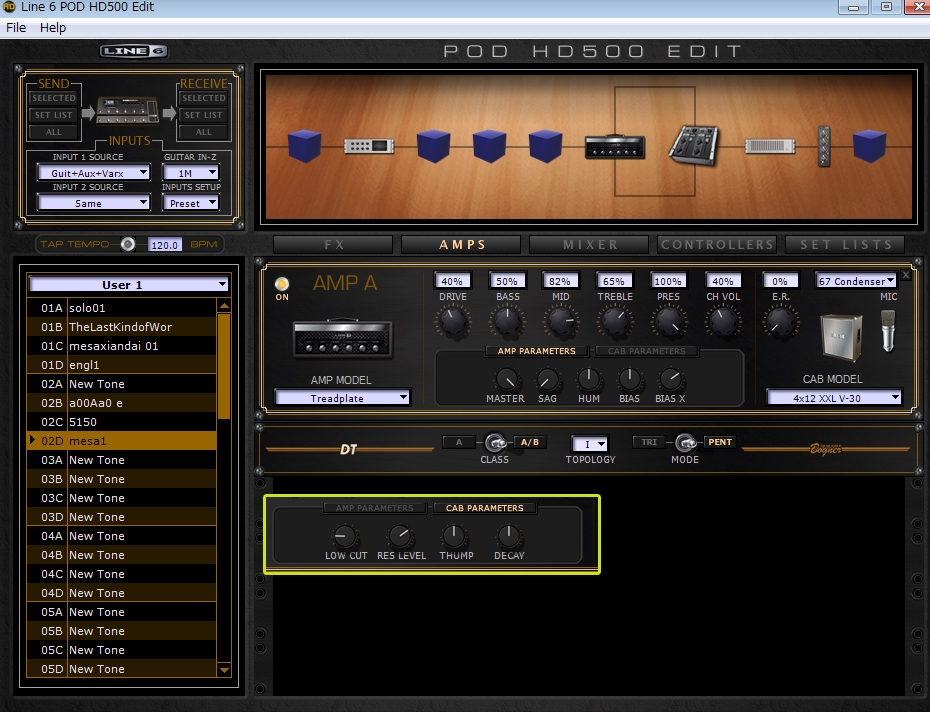Switch to the MIXER tab
The image size is (930, 712).
coord(590,244)
